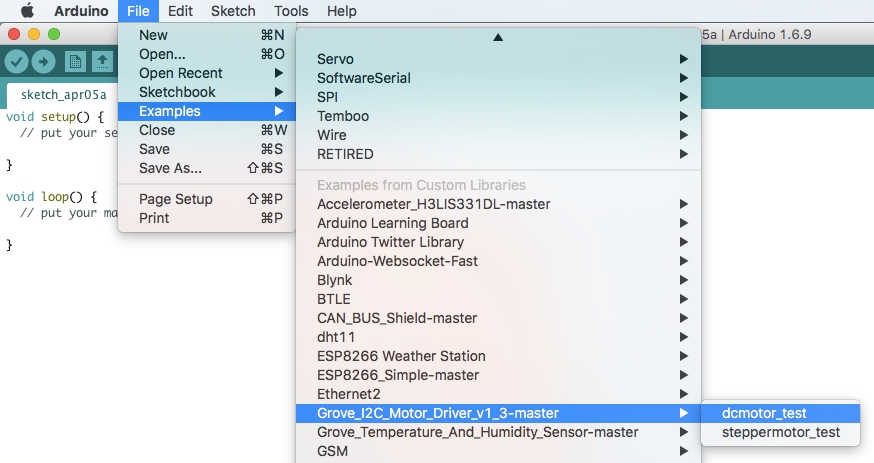Click the New sketch toolbar icon
Screen dimensions: 874x463
tap(76, 62)
